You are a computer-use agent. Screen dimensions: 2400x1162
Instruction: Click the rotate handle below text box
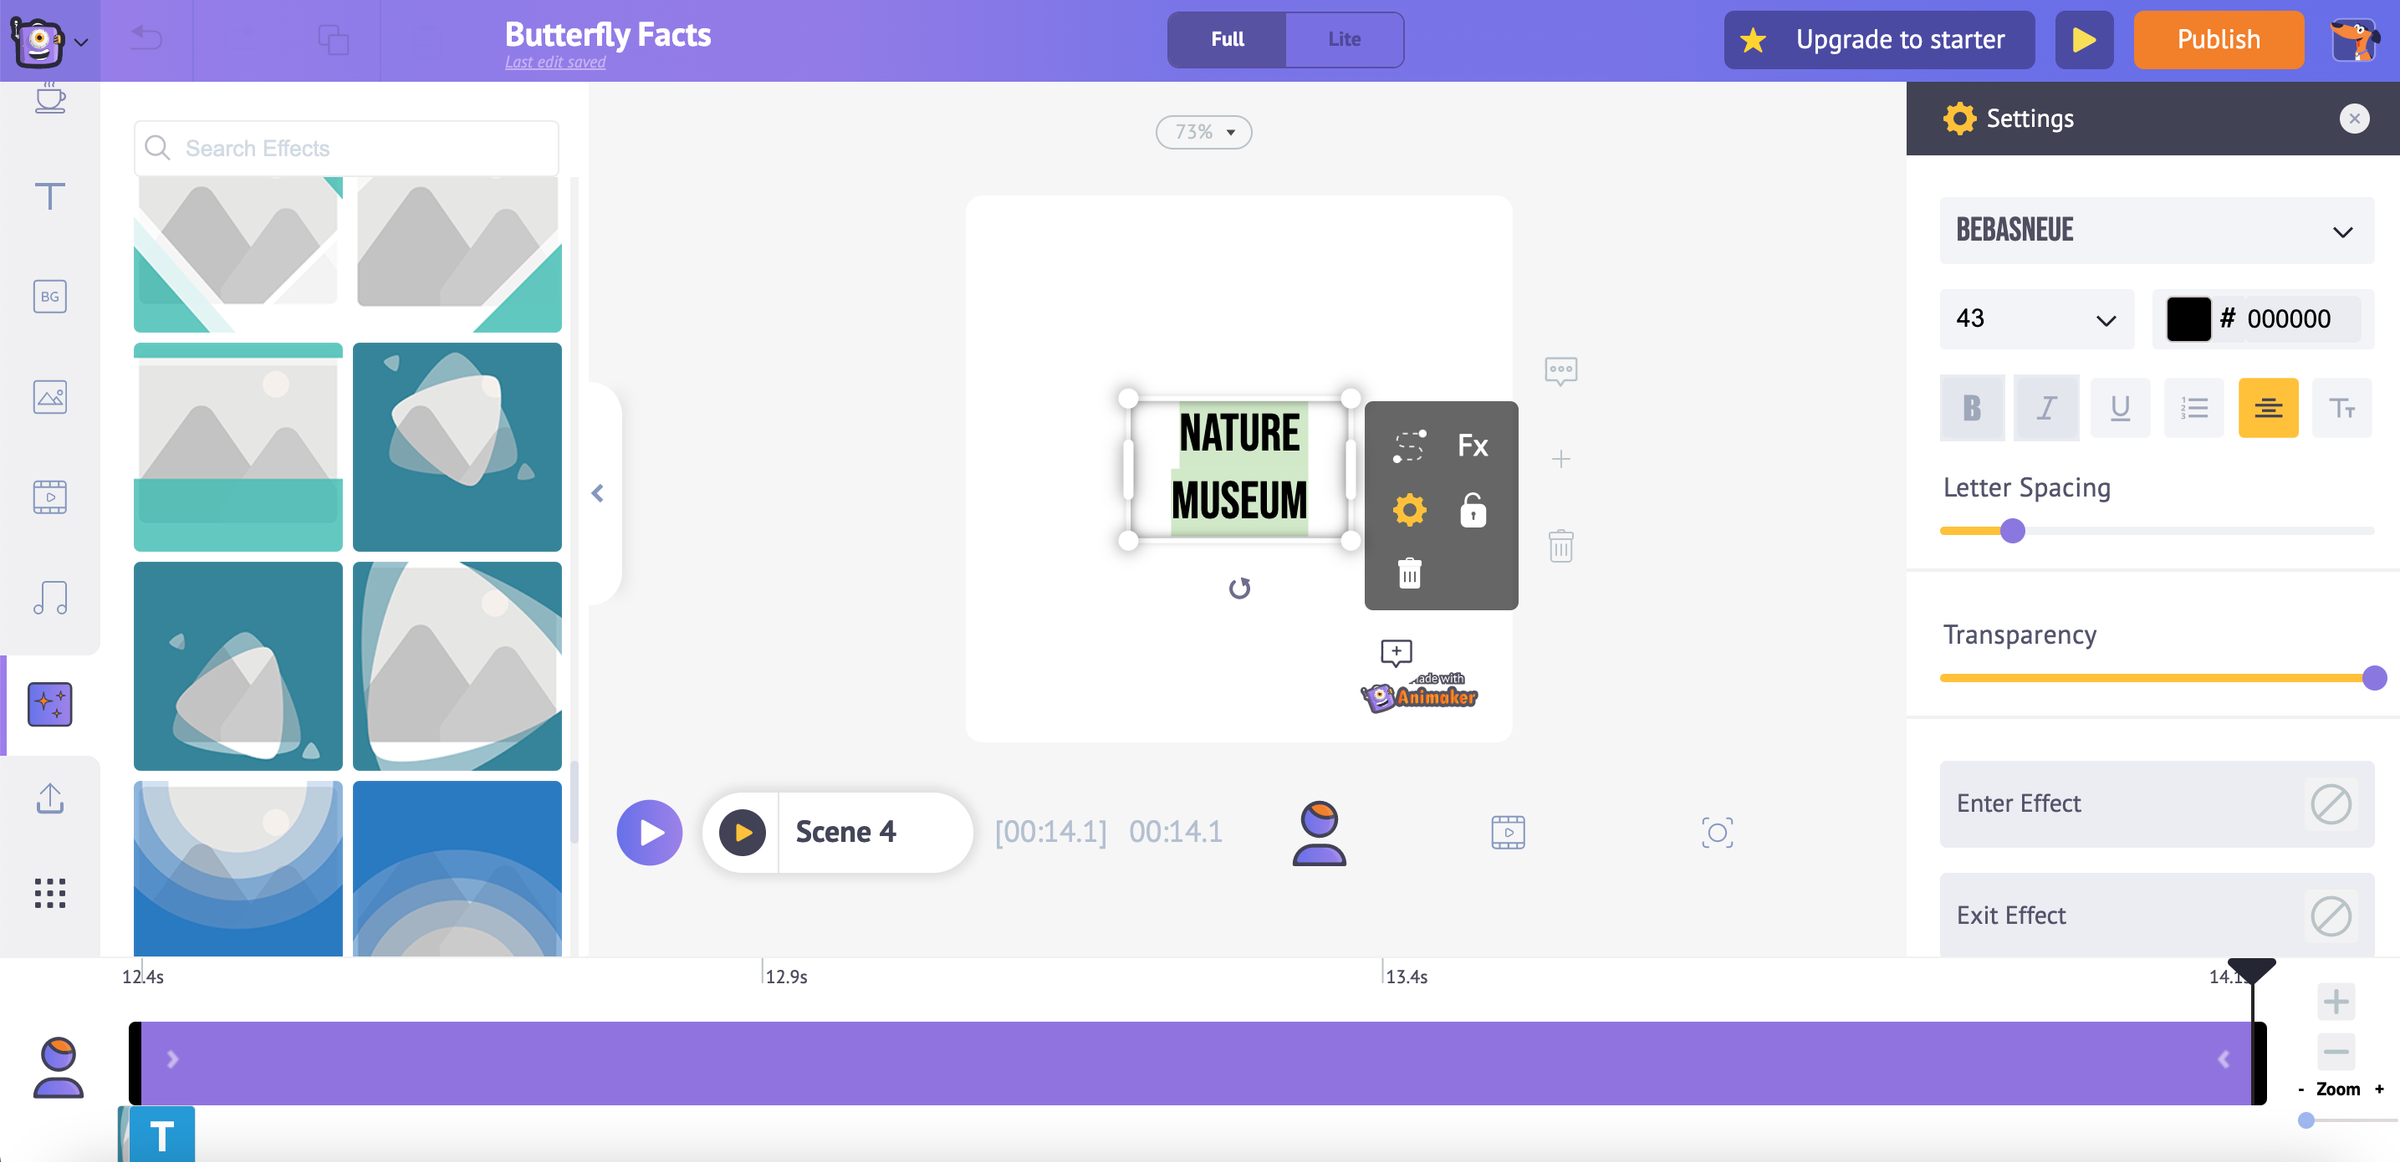pyautogui.click(x=1239, y=588)
